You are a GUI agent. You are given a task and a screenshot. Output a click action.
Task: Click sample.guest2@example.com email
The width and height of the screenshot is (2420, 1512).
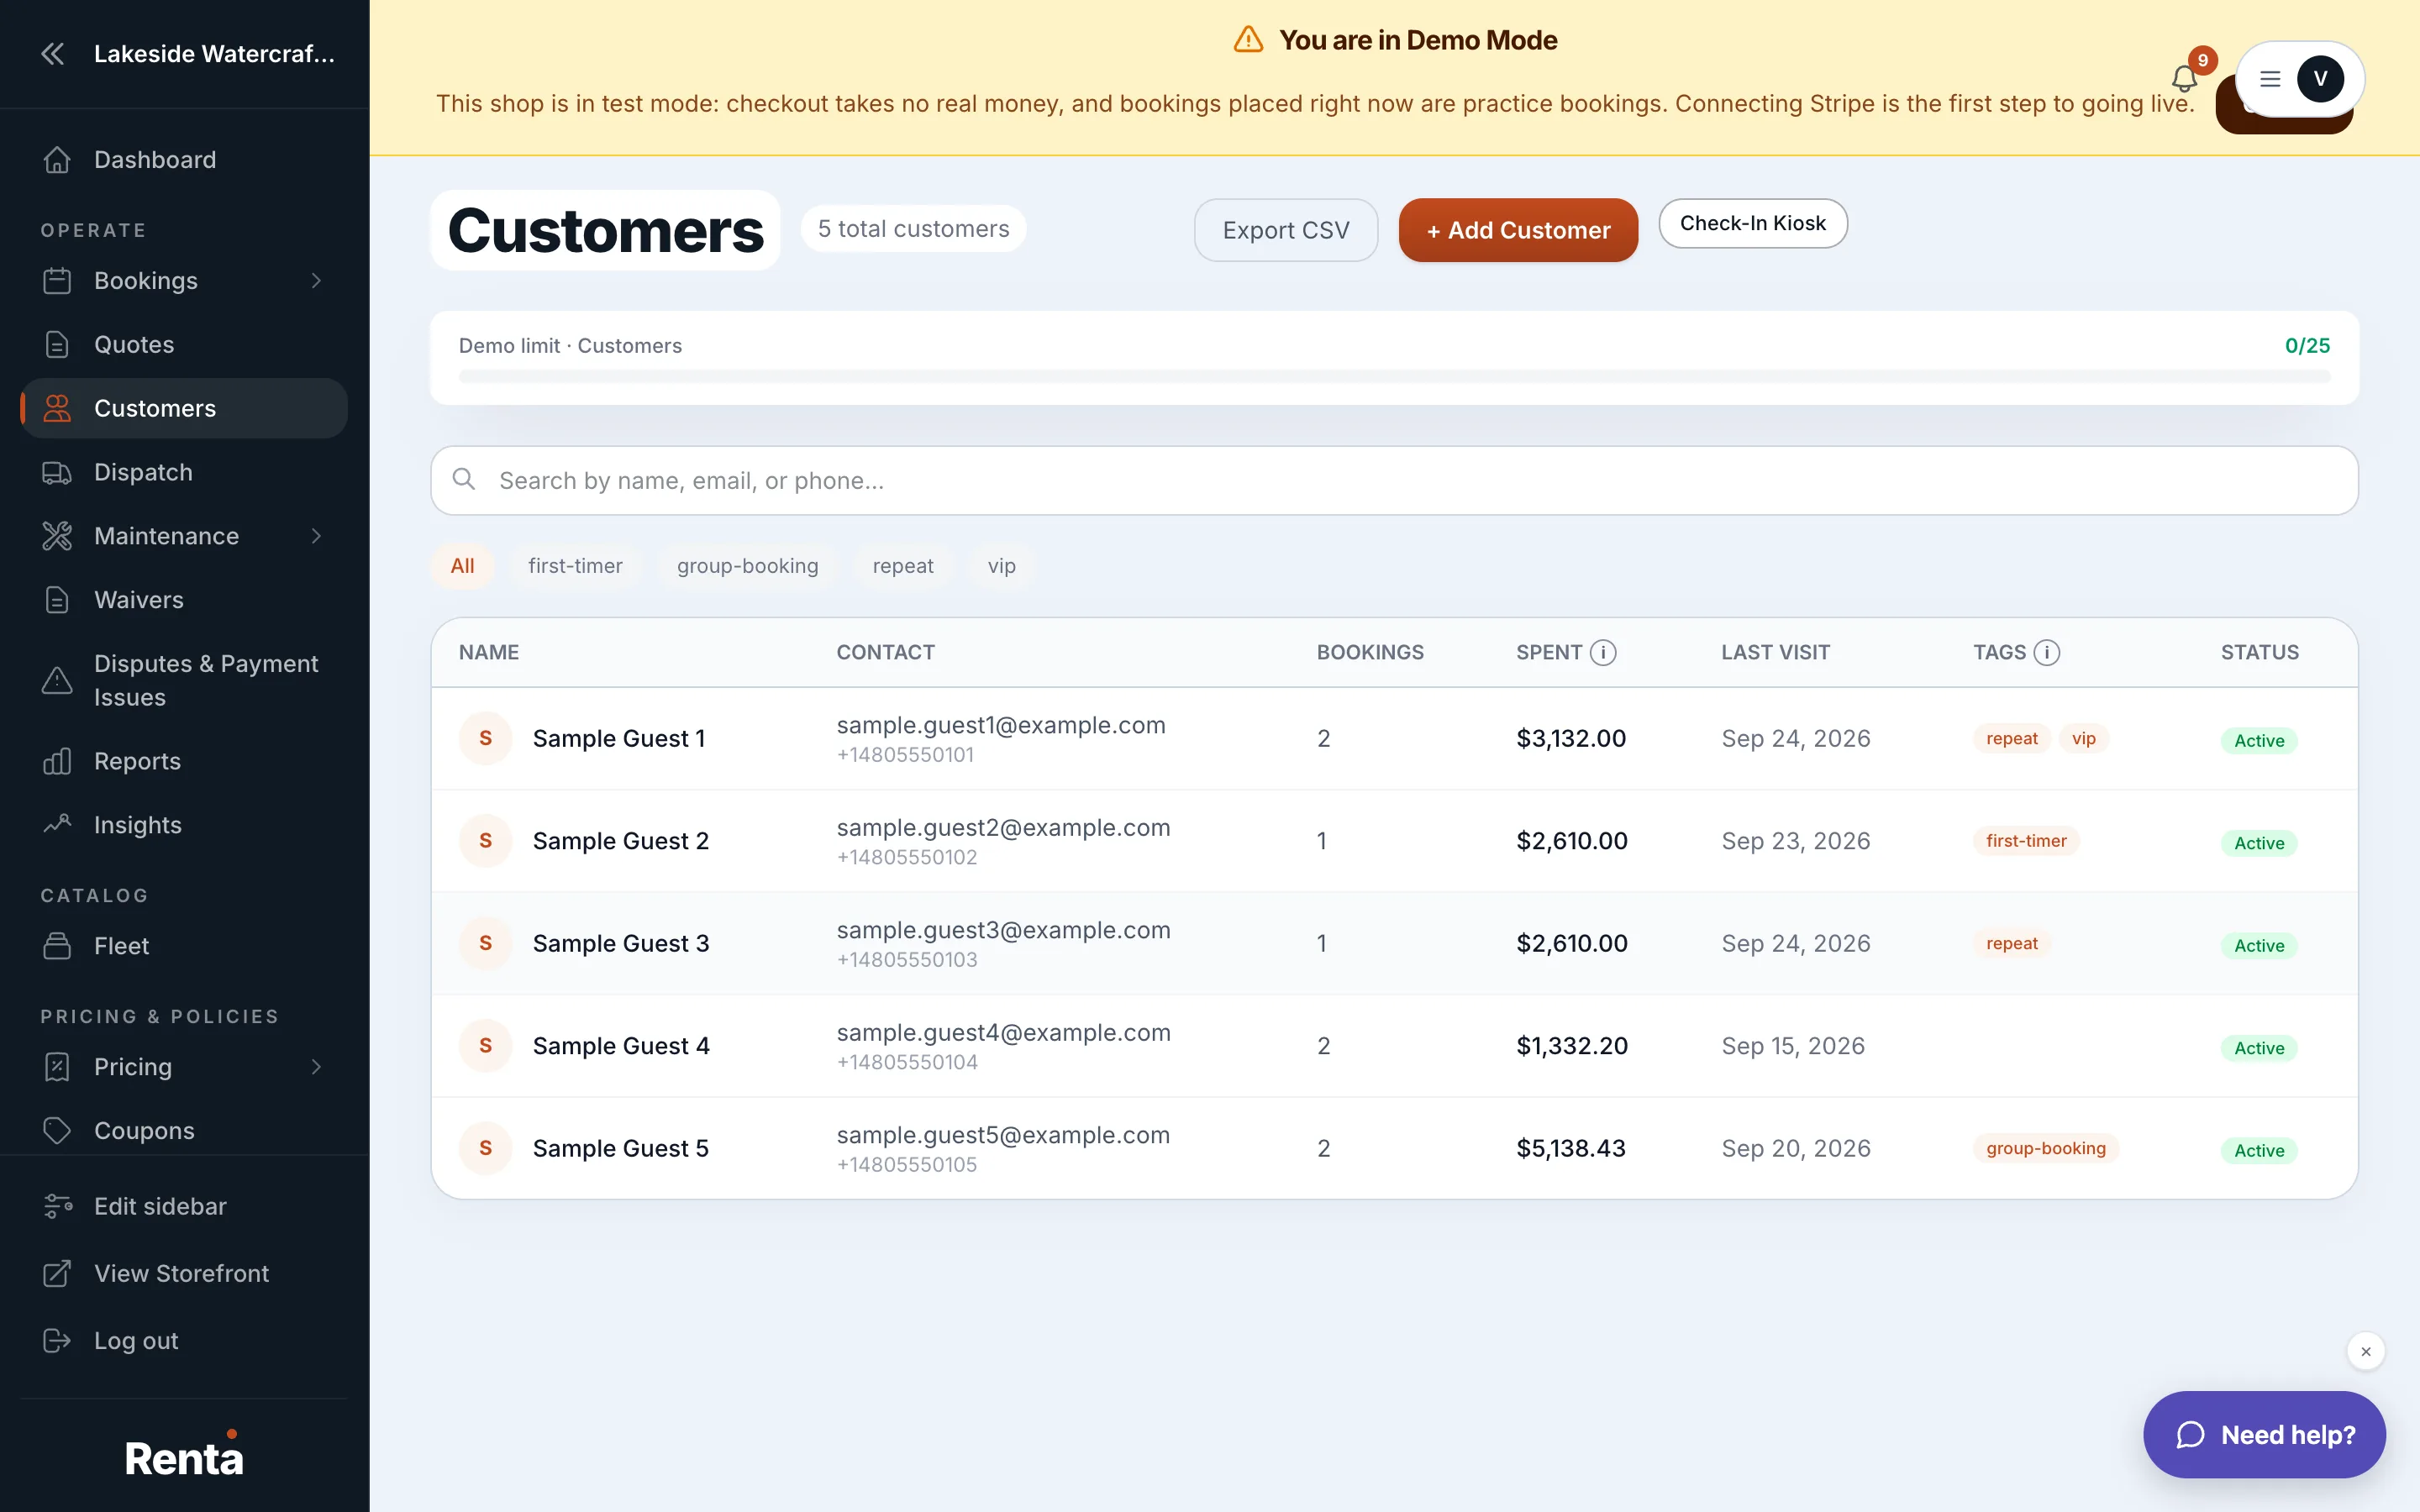[1003, 828]
